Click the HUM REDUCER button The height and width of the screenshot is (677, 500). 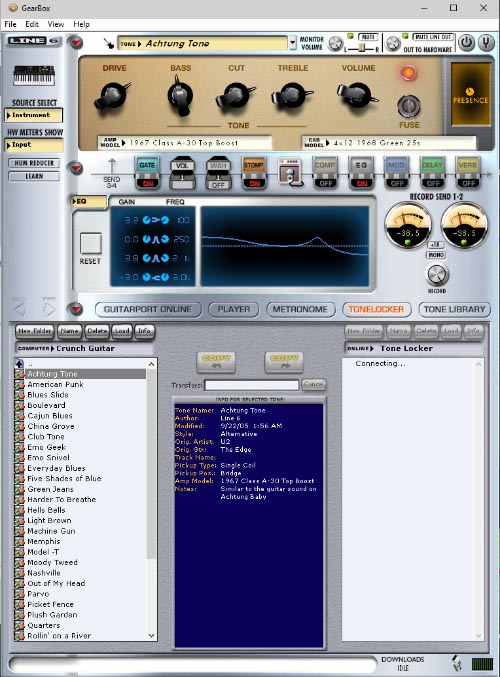tap(34, 163)
